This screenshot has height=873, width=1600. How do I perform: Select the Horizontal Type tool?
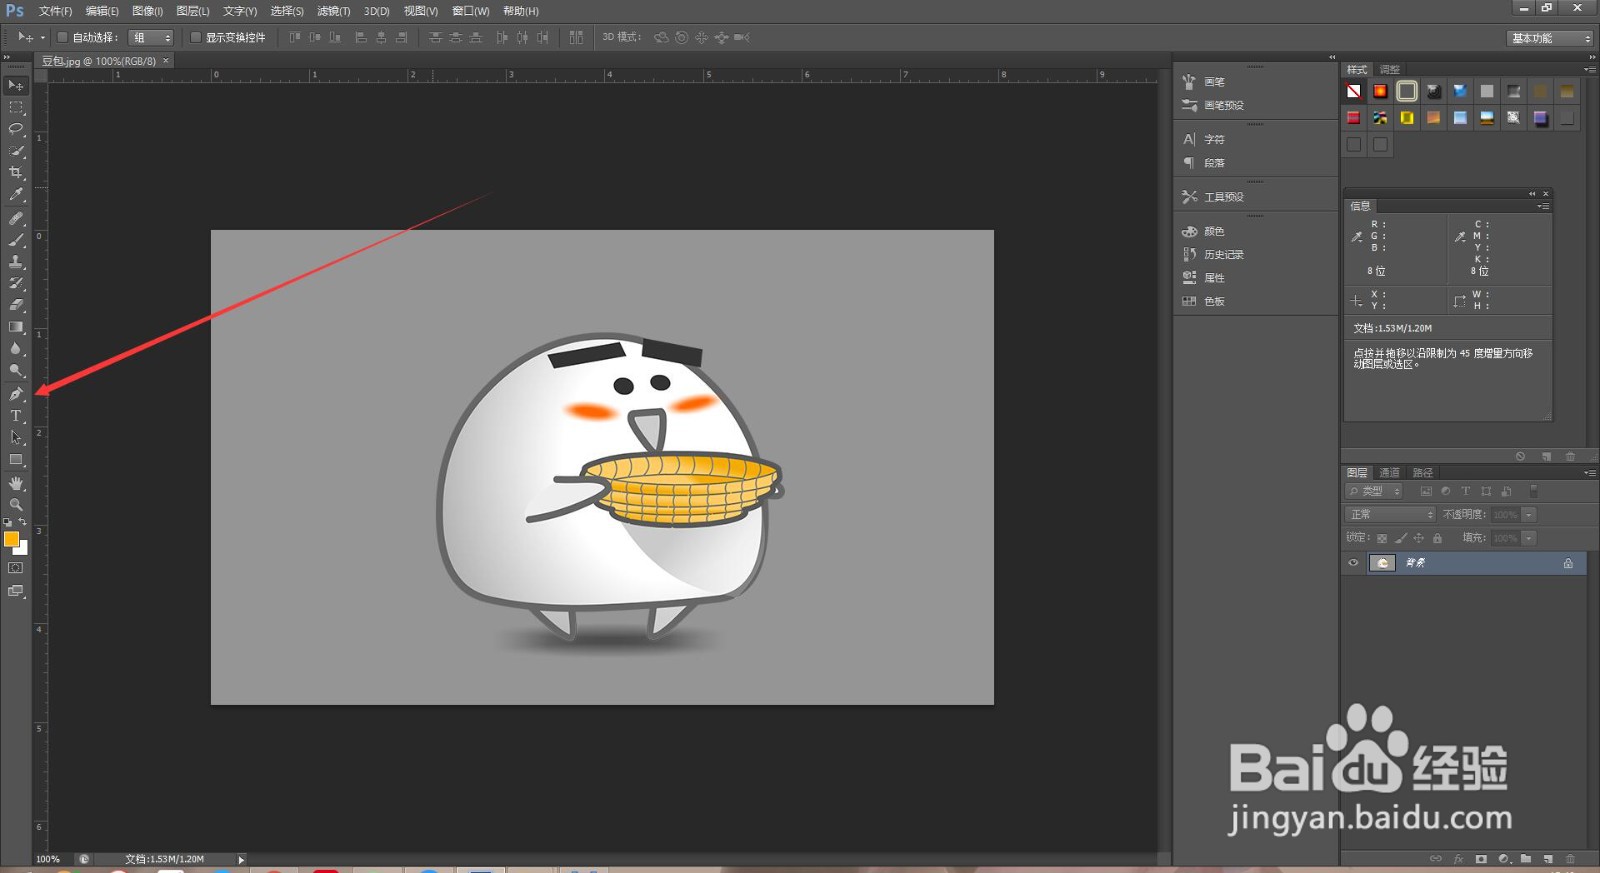pyautogui.click(x=16, y=416)
